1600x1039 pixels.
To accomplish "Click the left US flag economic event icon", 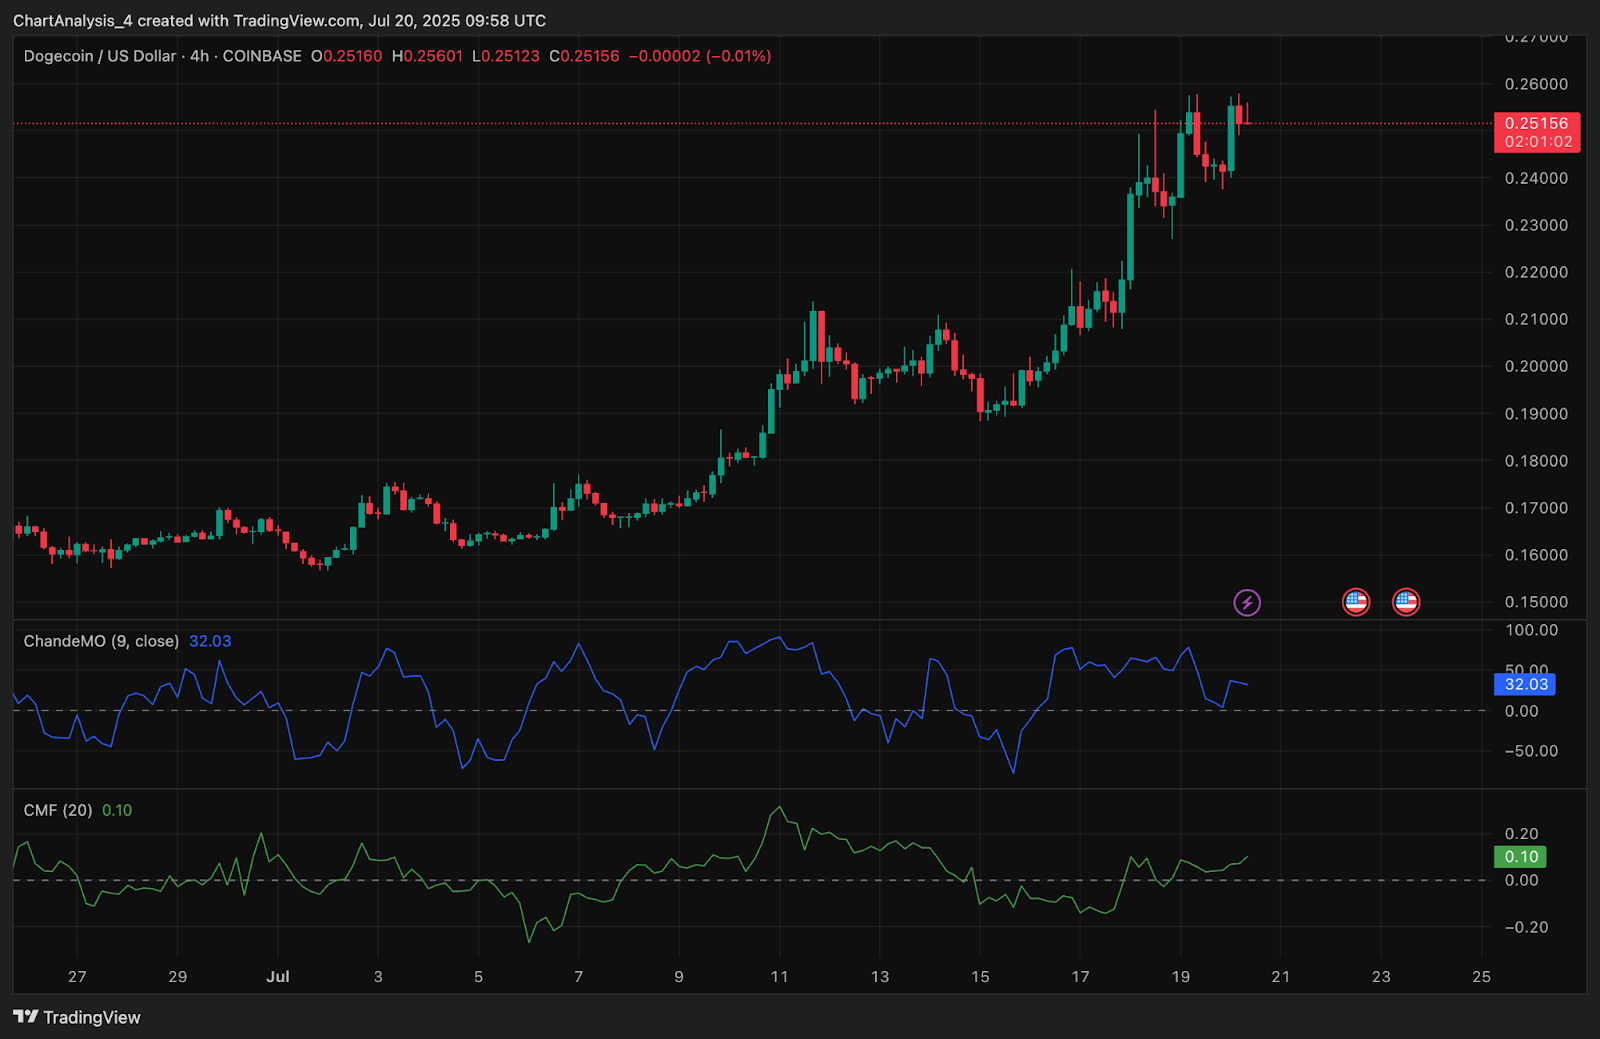I will pyautogui.click(x=1355, y=602).
